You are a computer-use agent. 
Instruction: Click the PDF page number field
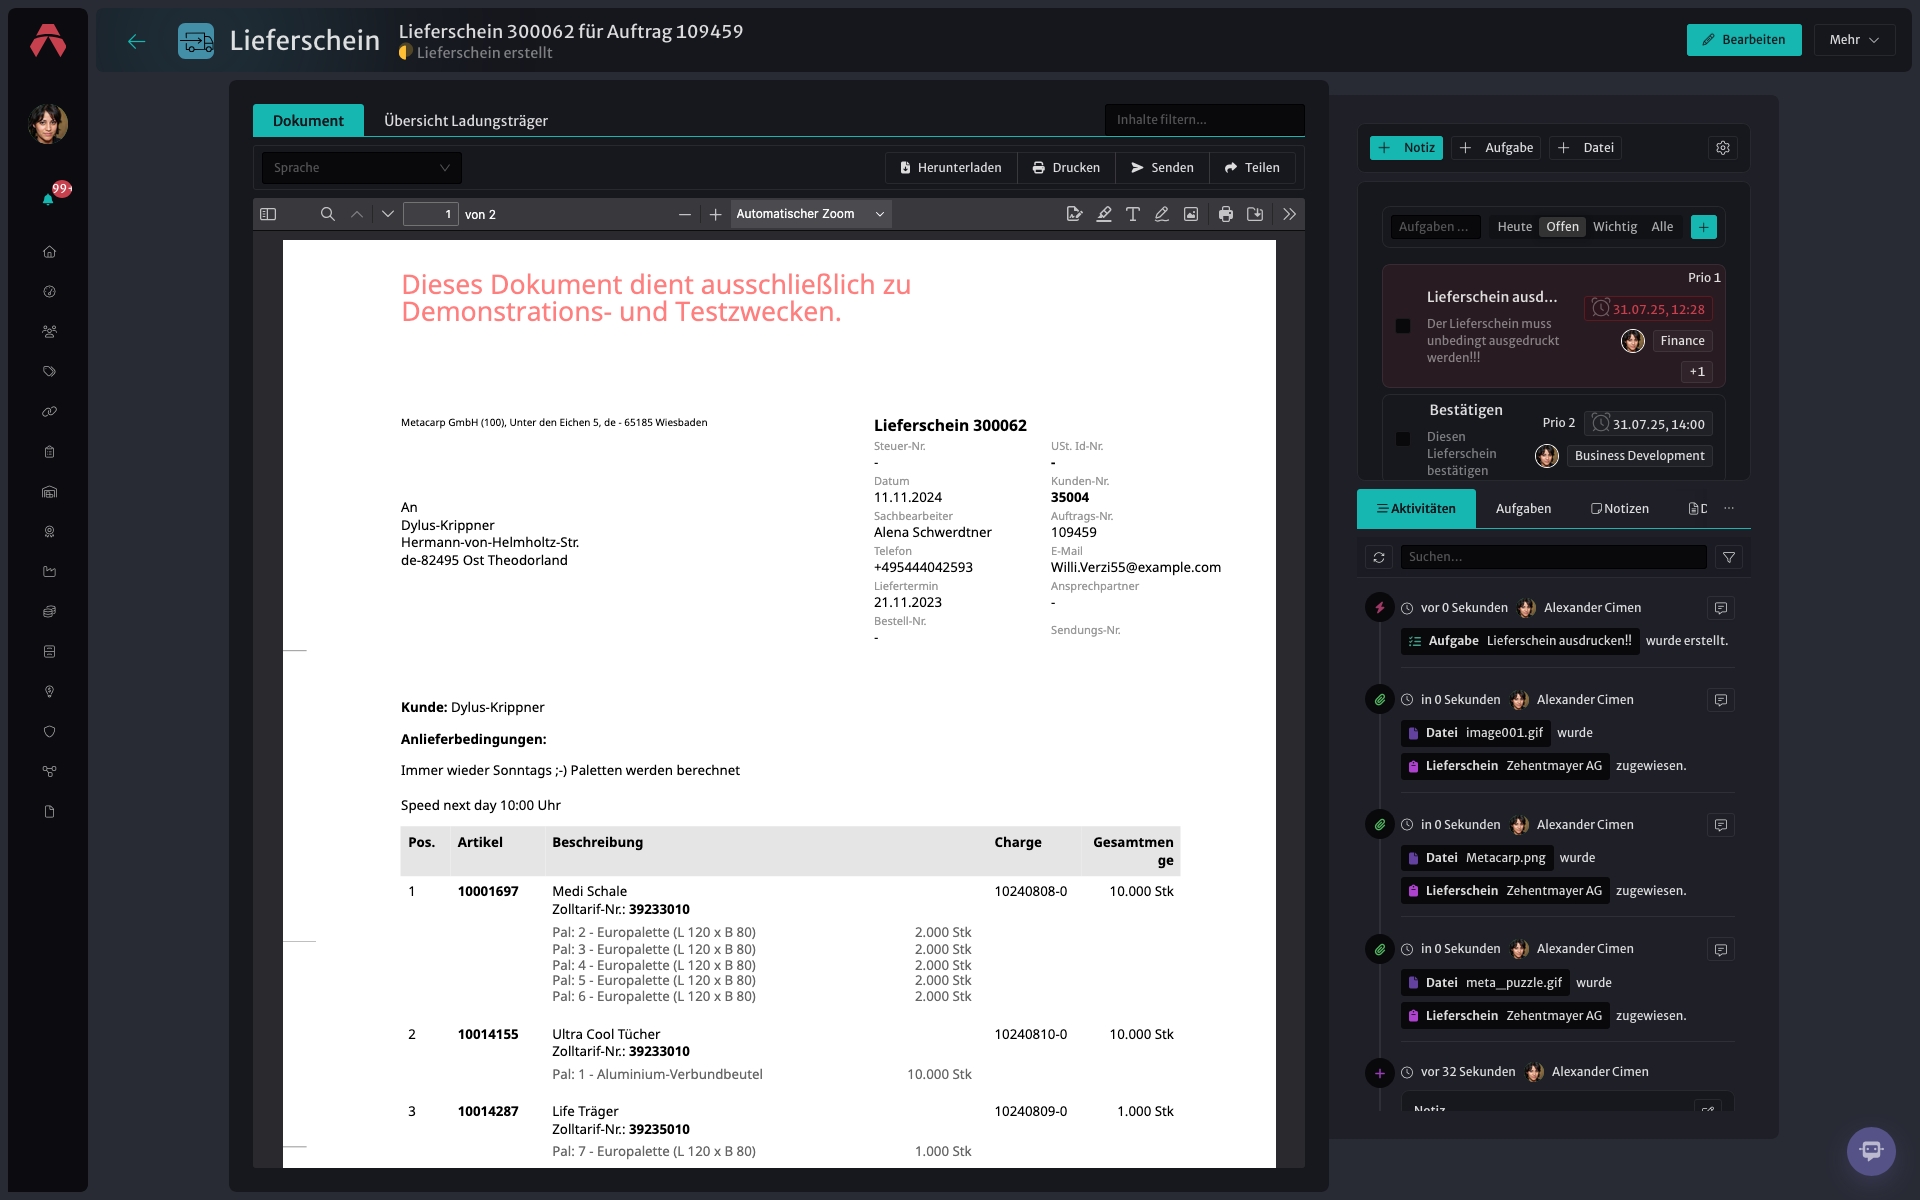coord(430,214)
